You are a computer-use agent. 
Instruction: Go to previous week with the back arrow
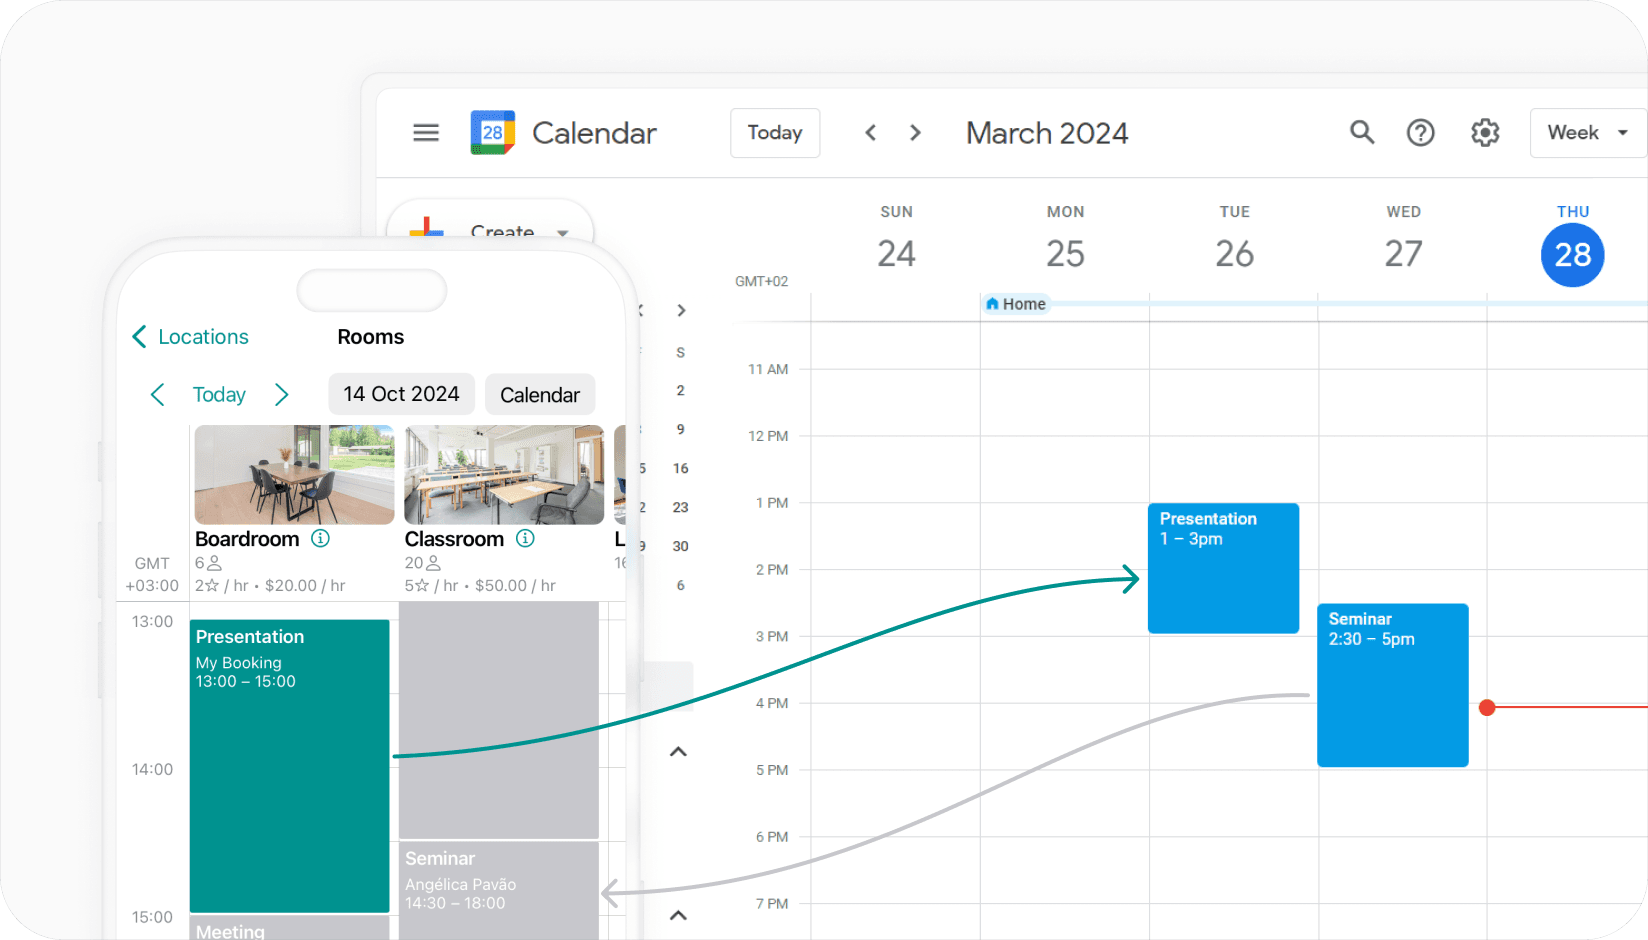click(x=870, y=132)
